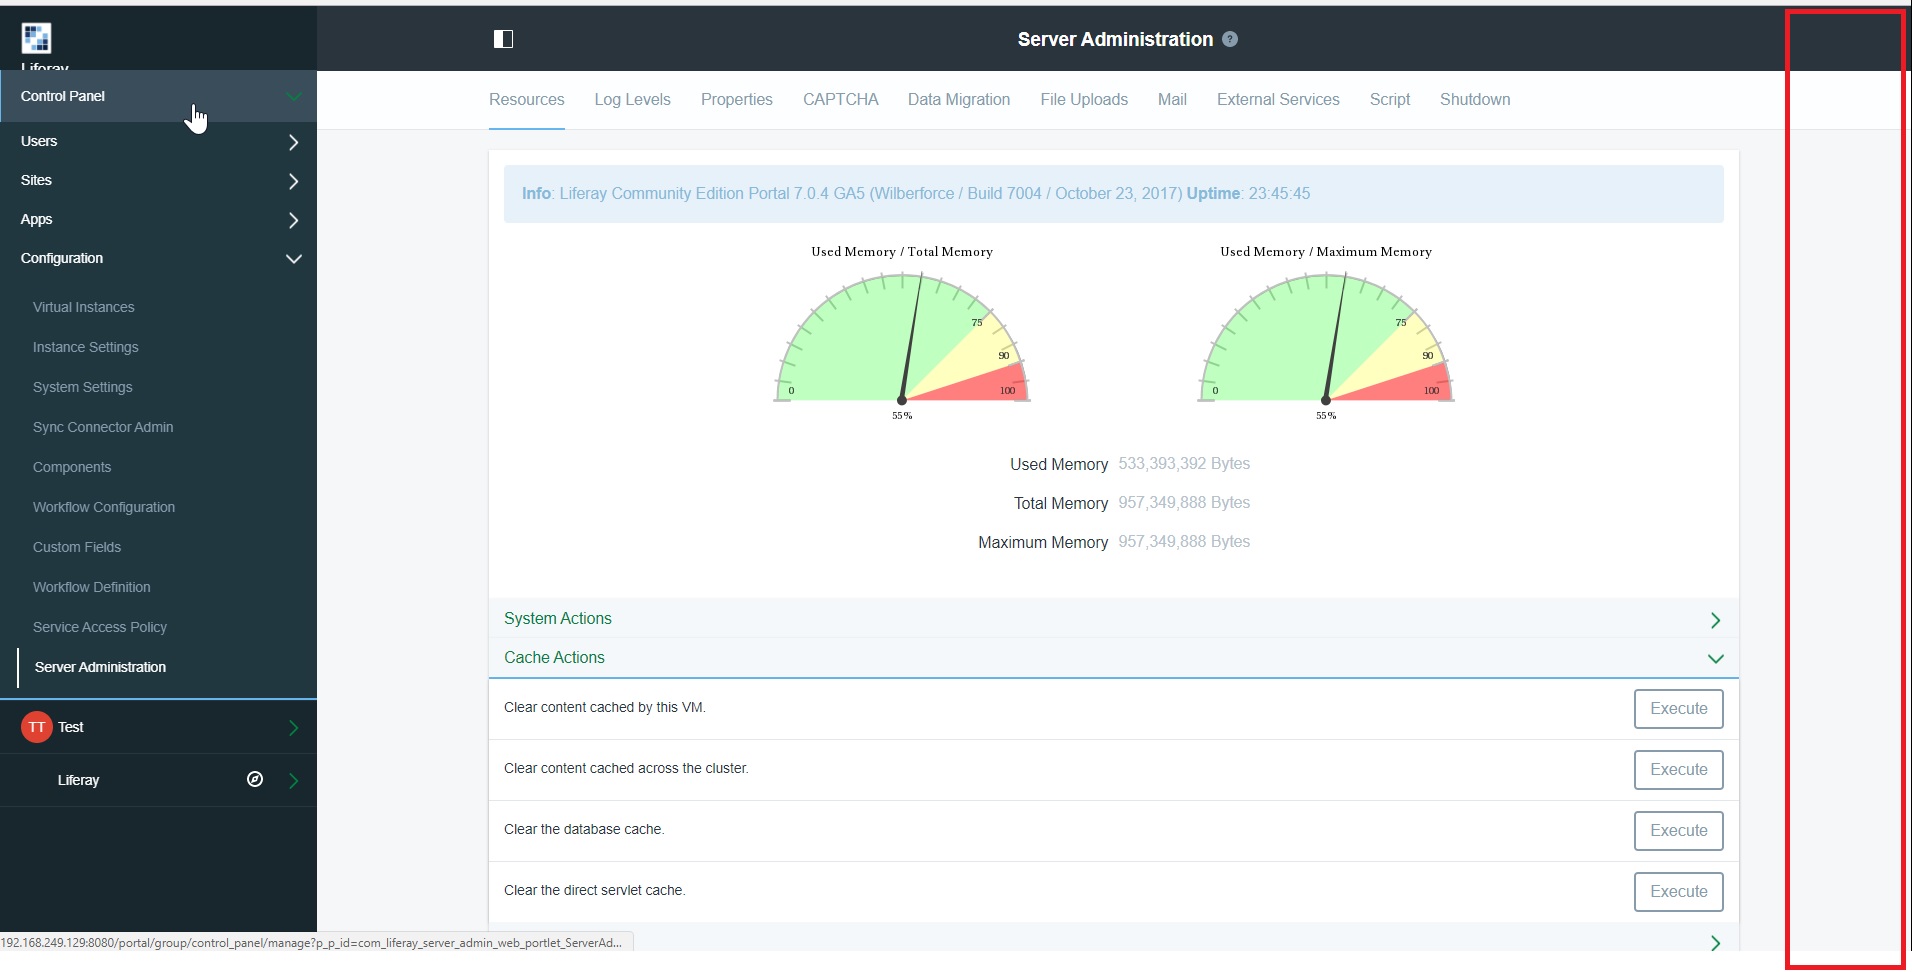This screenshot has height=972, width=1912.
Task: Click the Liferay logo icon
Action: 36,38
